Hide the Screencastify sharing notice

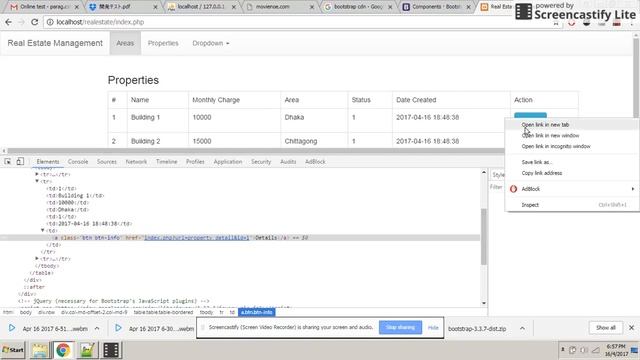[x=433, y=328]
